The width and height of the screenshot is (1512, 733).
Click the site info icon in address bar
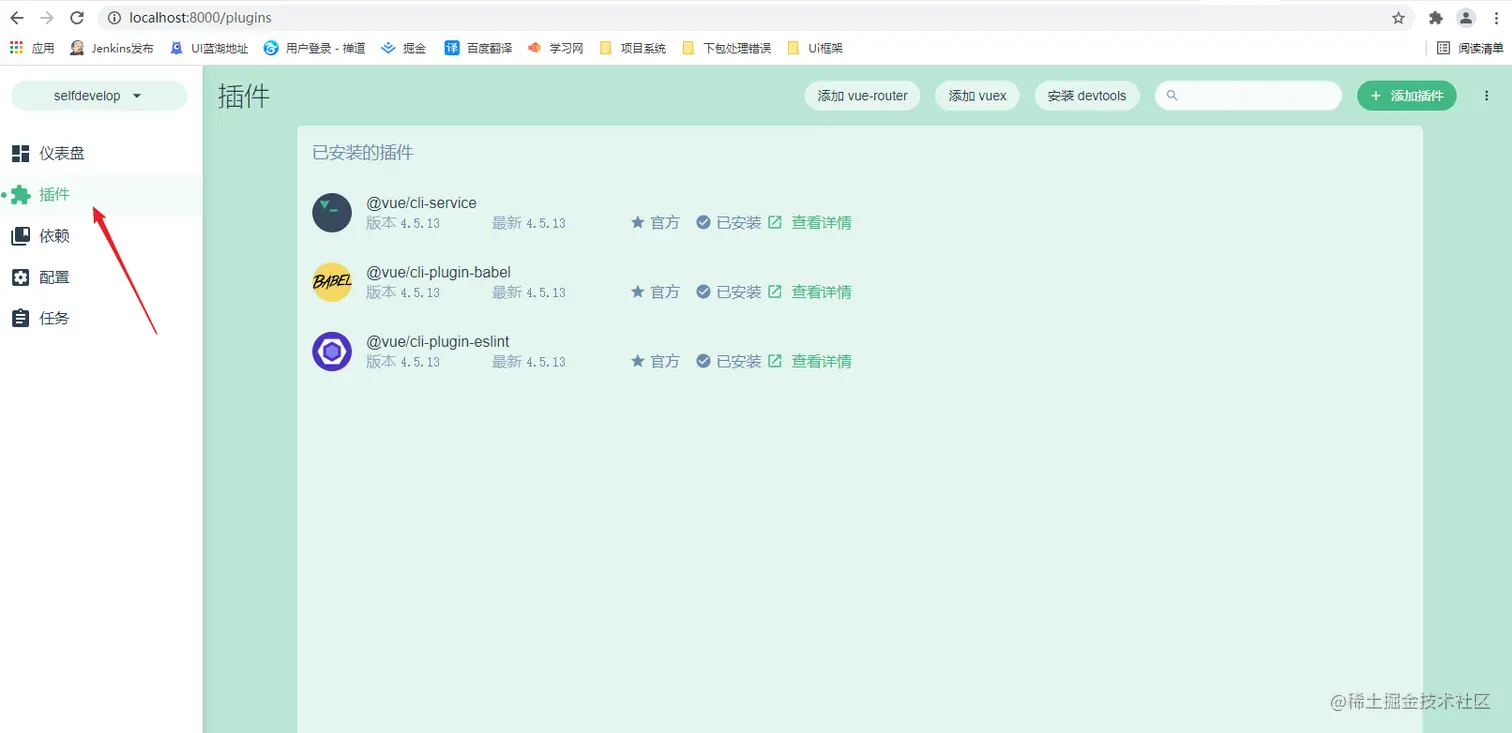(x=113, y=18)
